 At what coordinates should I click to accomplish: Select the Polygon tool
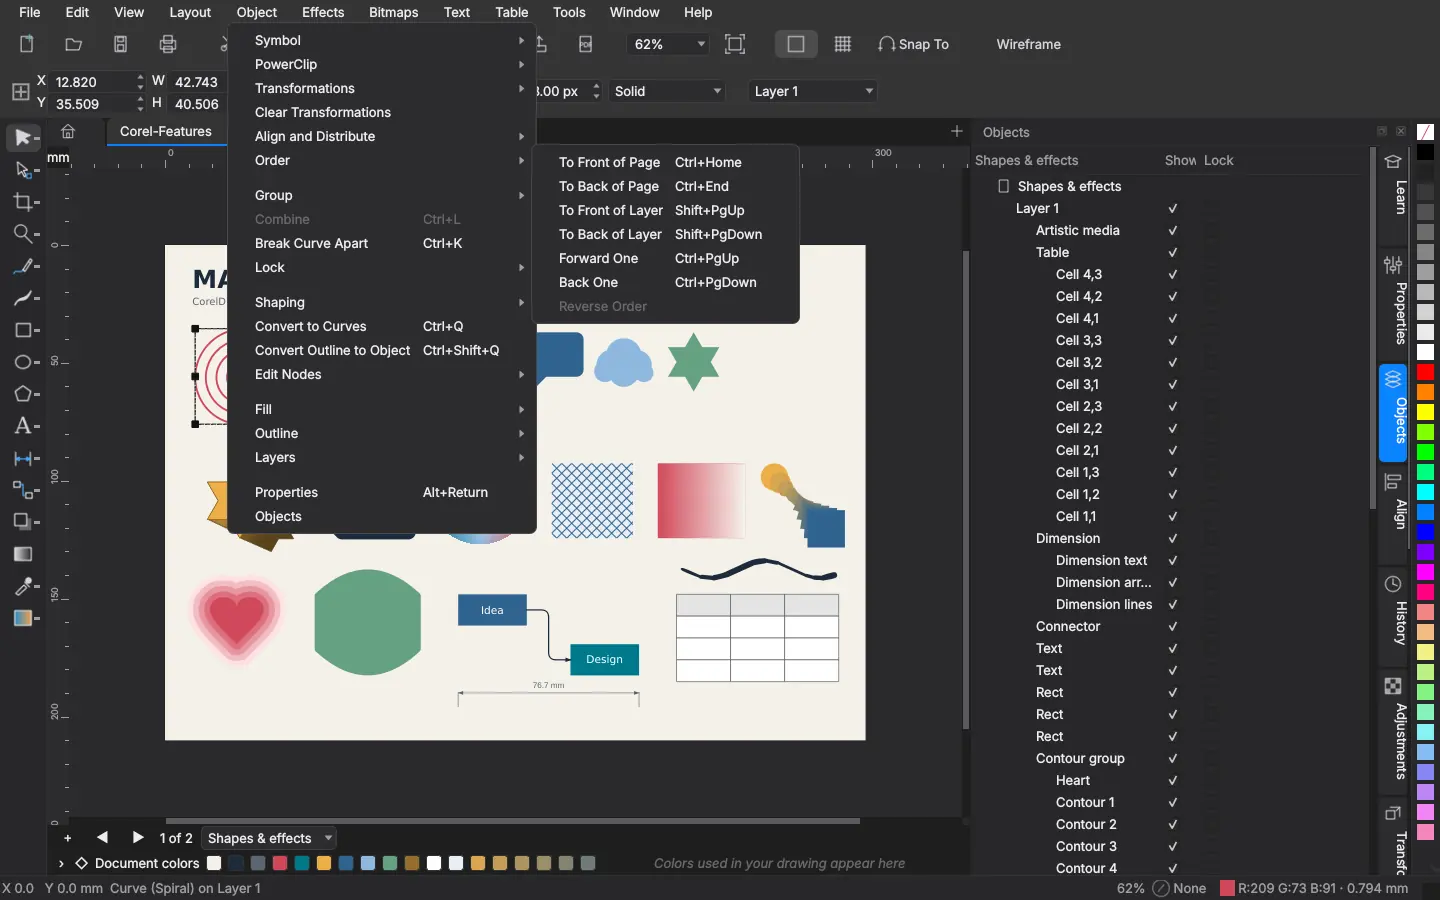[22, 394]
